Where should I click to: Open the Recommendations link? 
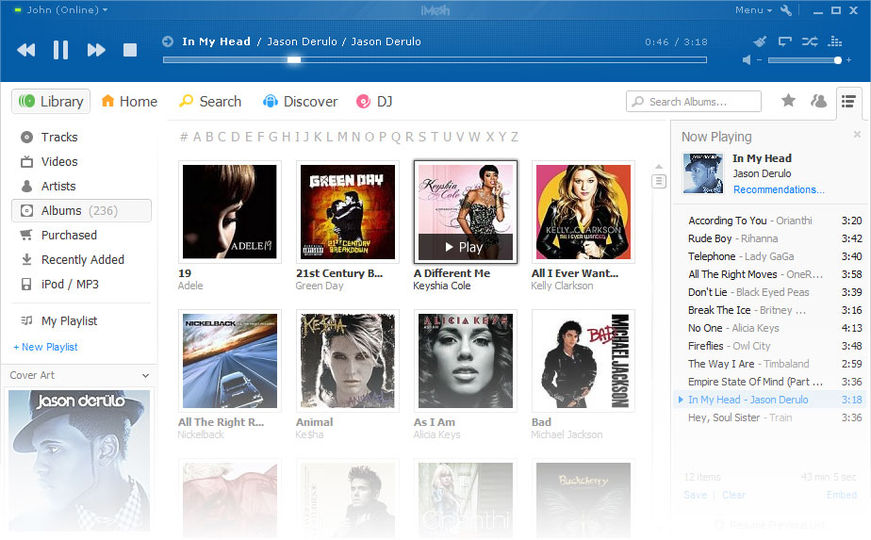[779, 189]
